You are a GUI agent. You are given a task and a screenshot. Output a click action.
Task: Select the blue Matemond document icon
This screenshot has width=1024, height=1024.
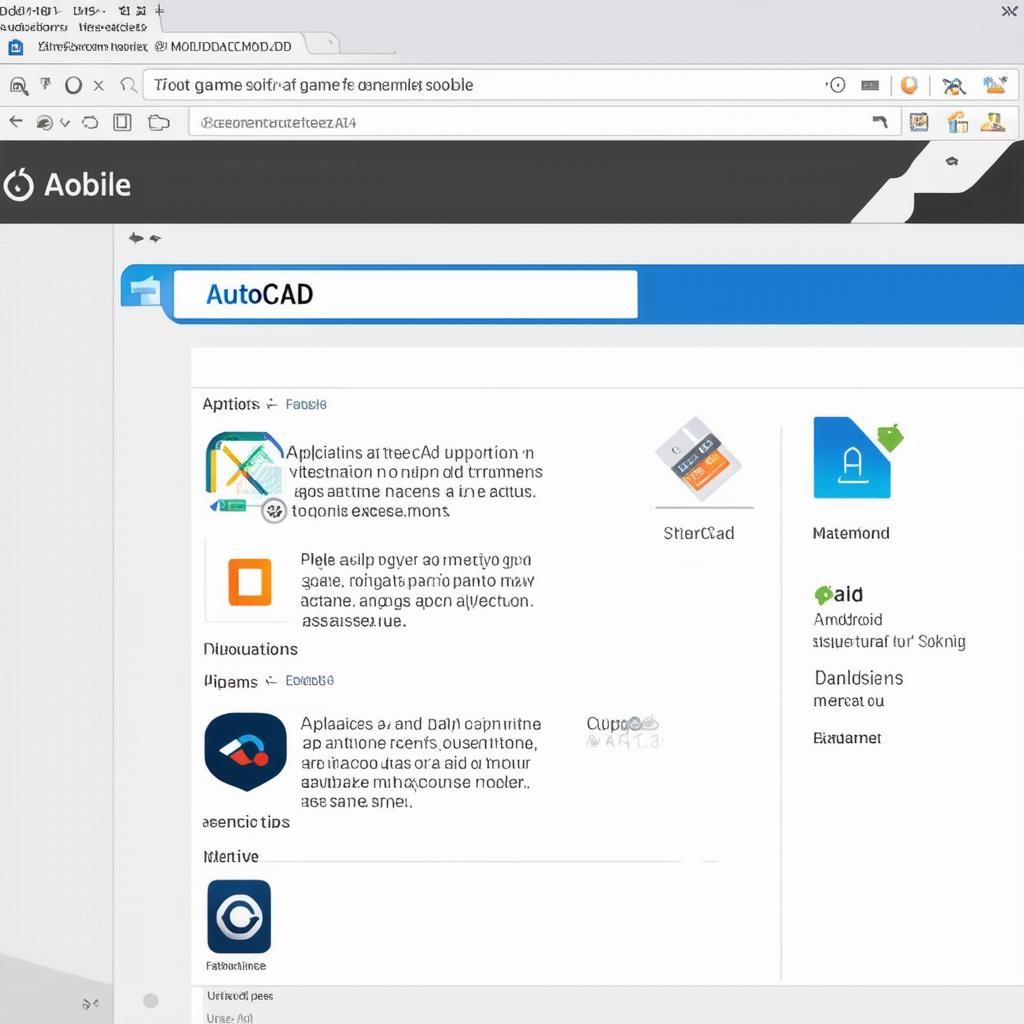[852, 458]
